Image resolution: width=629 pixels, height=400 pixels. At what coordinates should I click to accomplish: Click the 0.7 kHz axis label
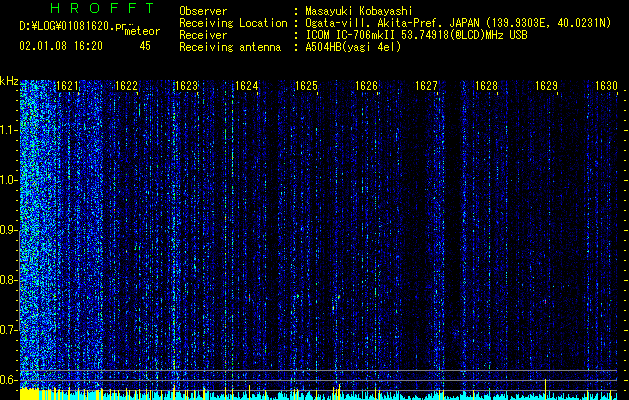click(8, 330)
